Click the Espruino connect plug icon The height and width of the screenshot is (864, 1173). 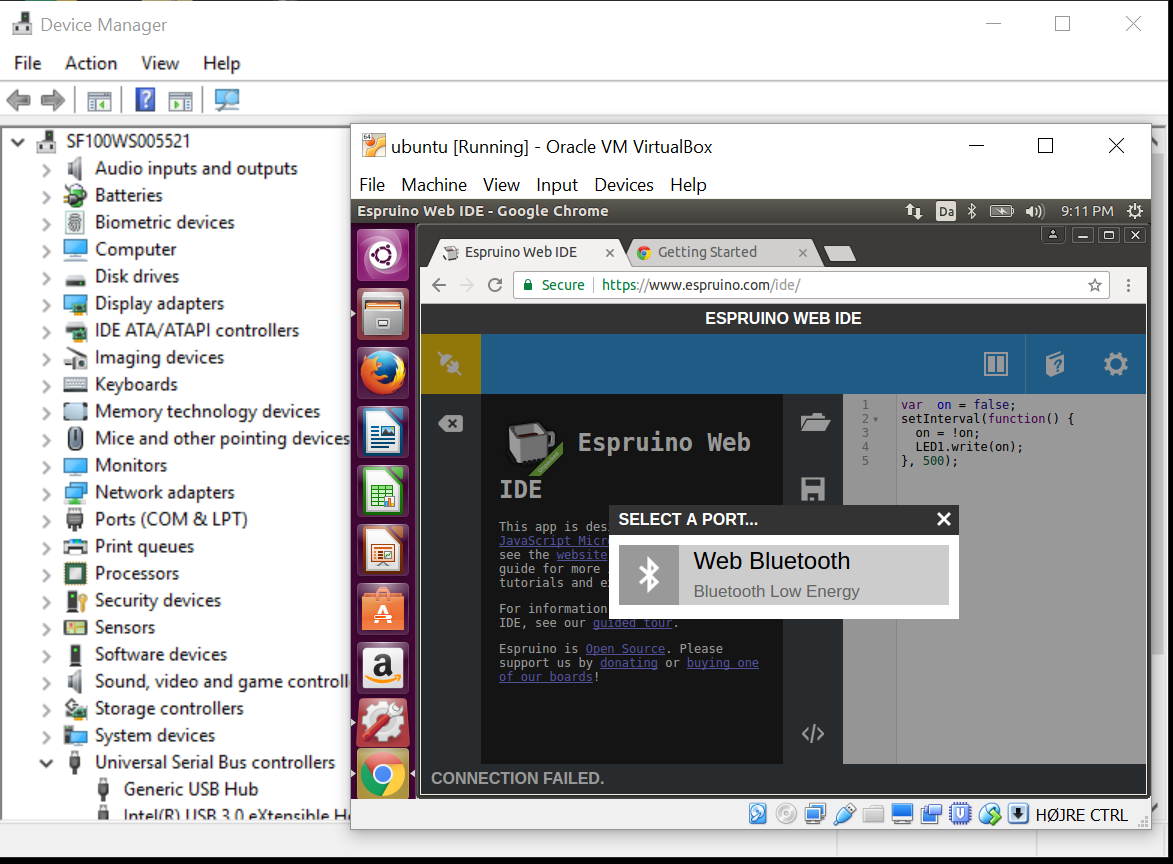tap(450, 364)
